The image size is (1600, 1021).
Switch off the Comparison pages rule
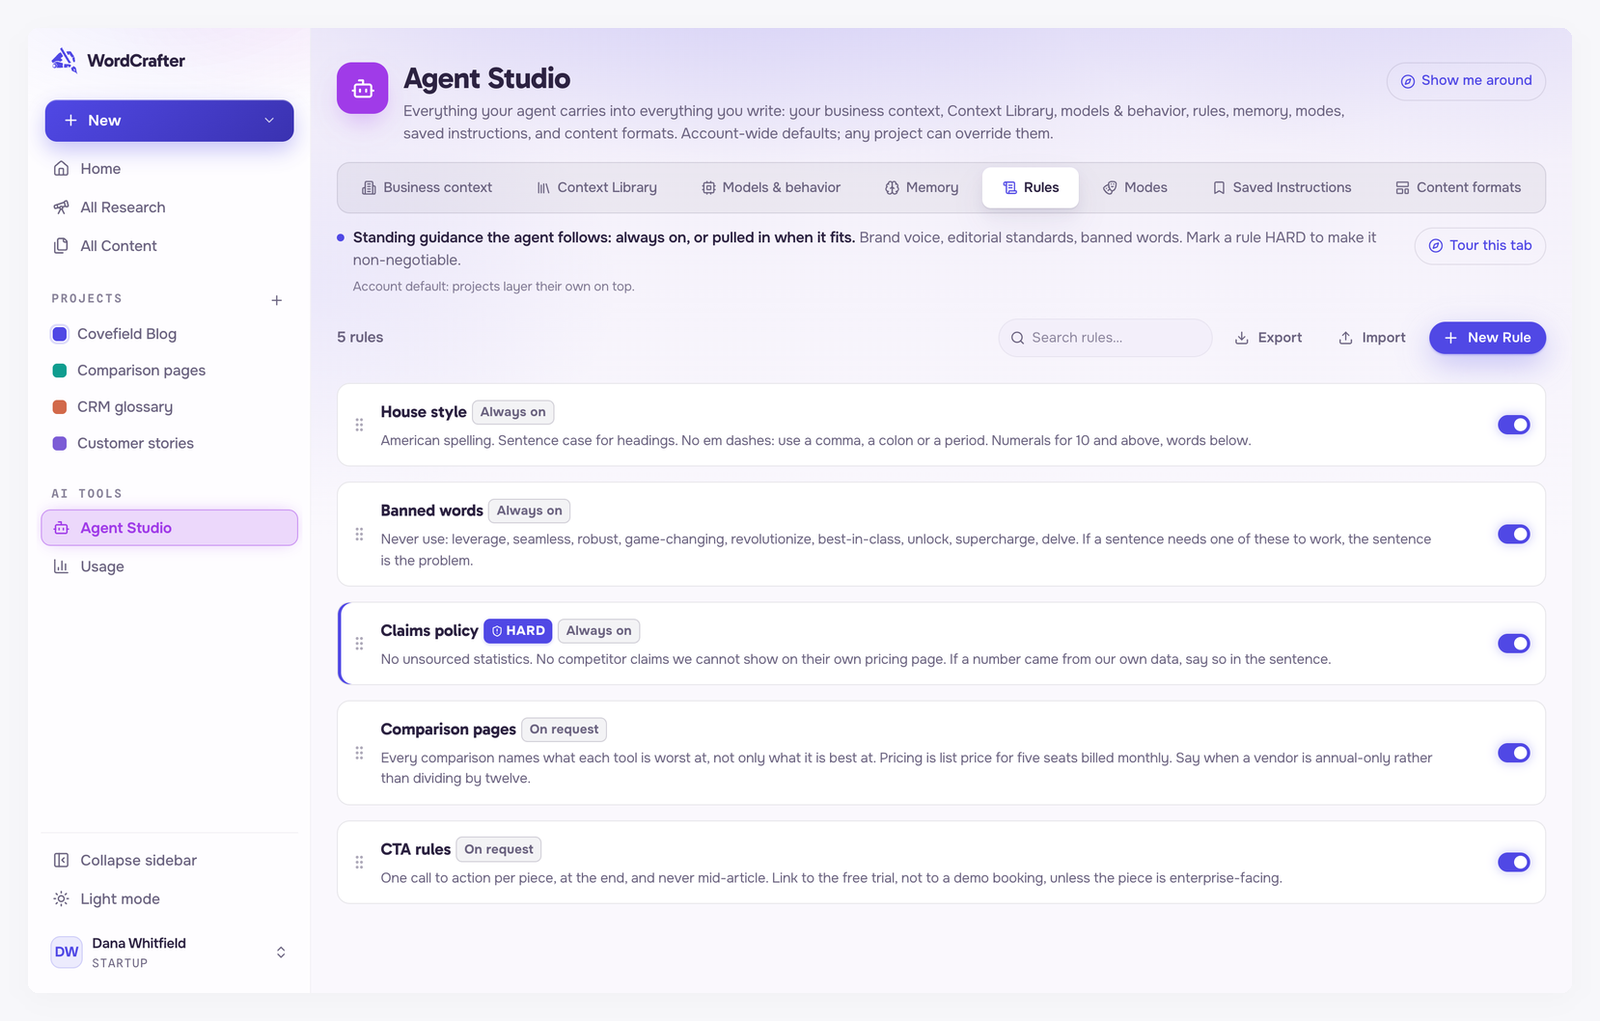[1513, 753]
